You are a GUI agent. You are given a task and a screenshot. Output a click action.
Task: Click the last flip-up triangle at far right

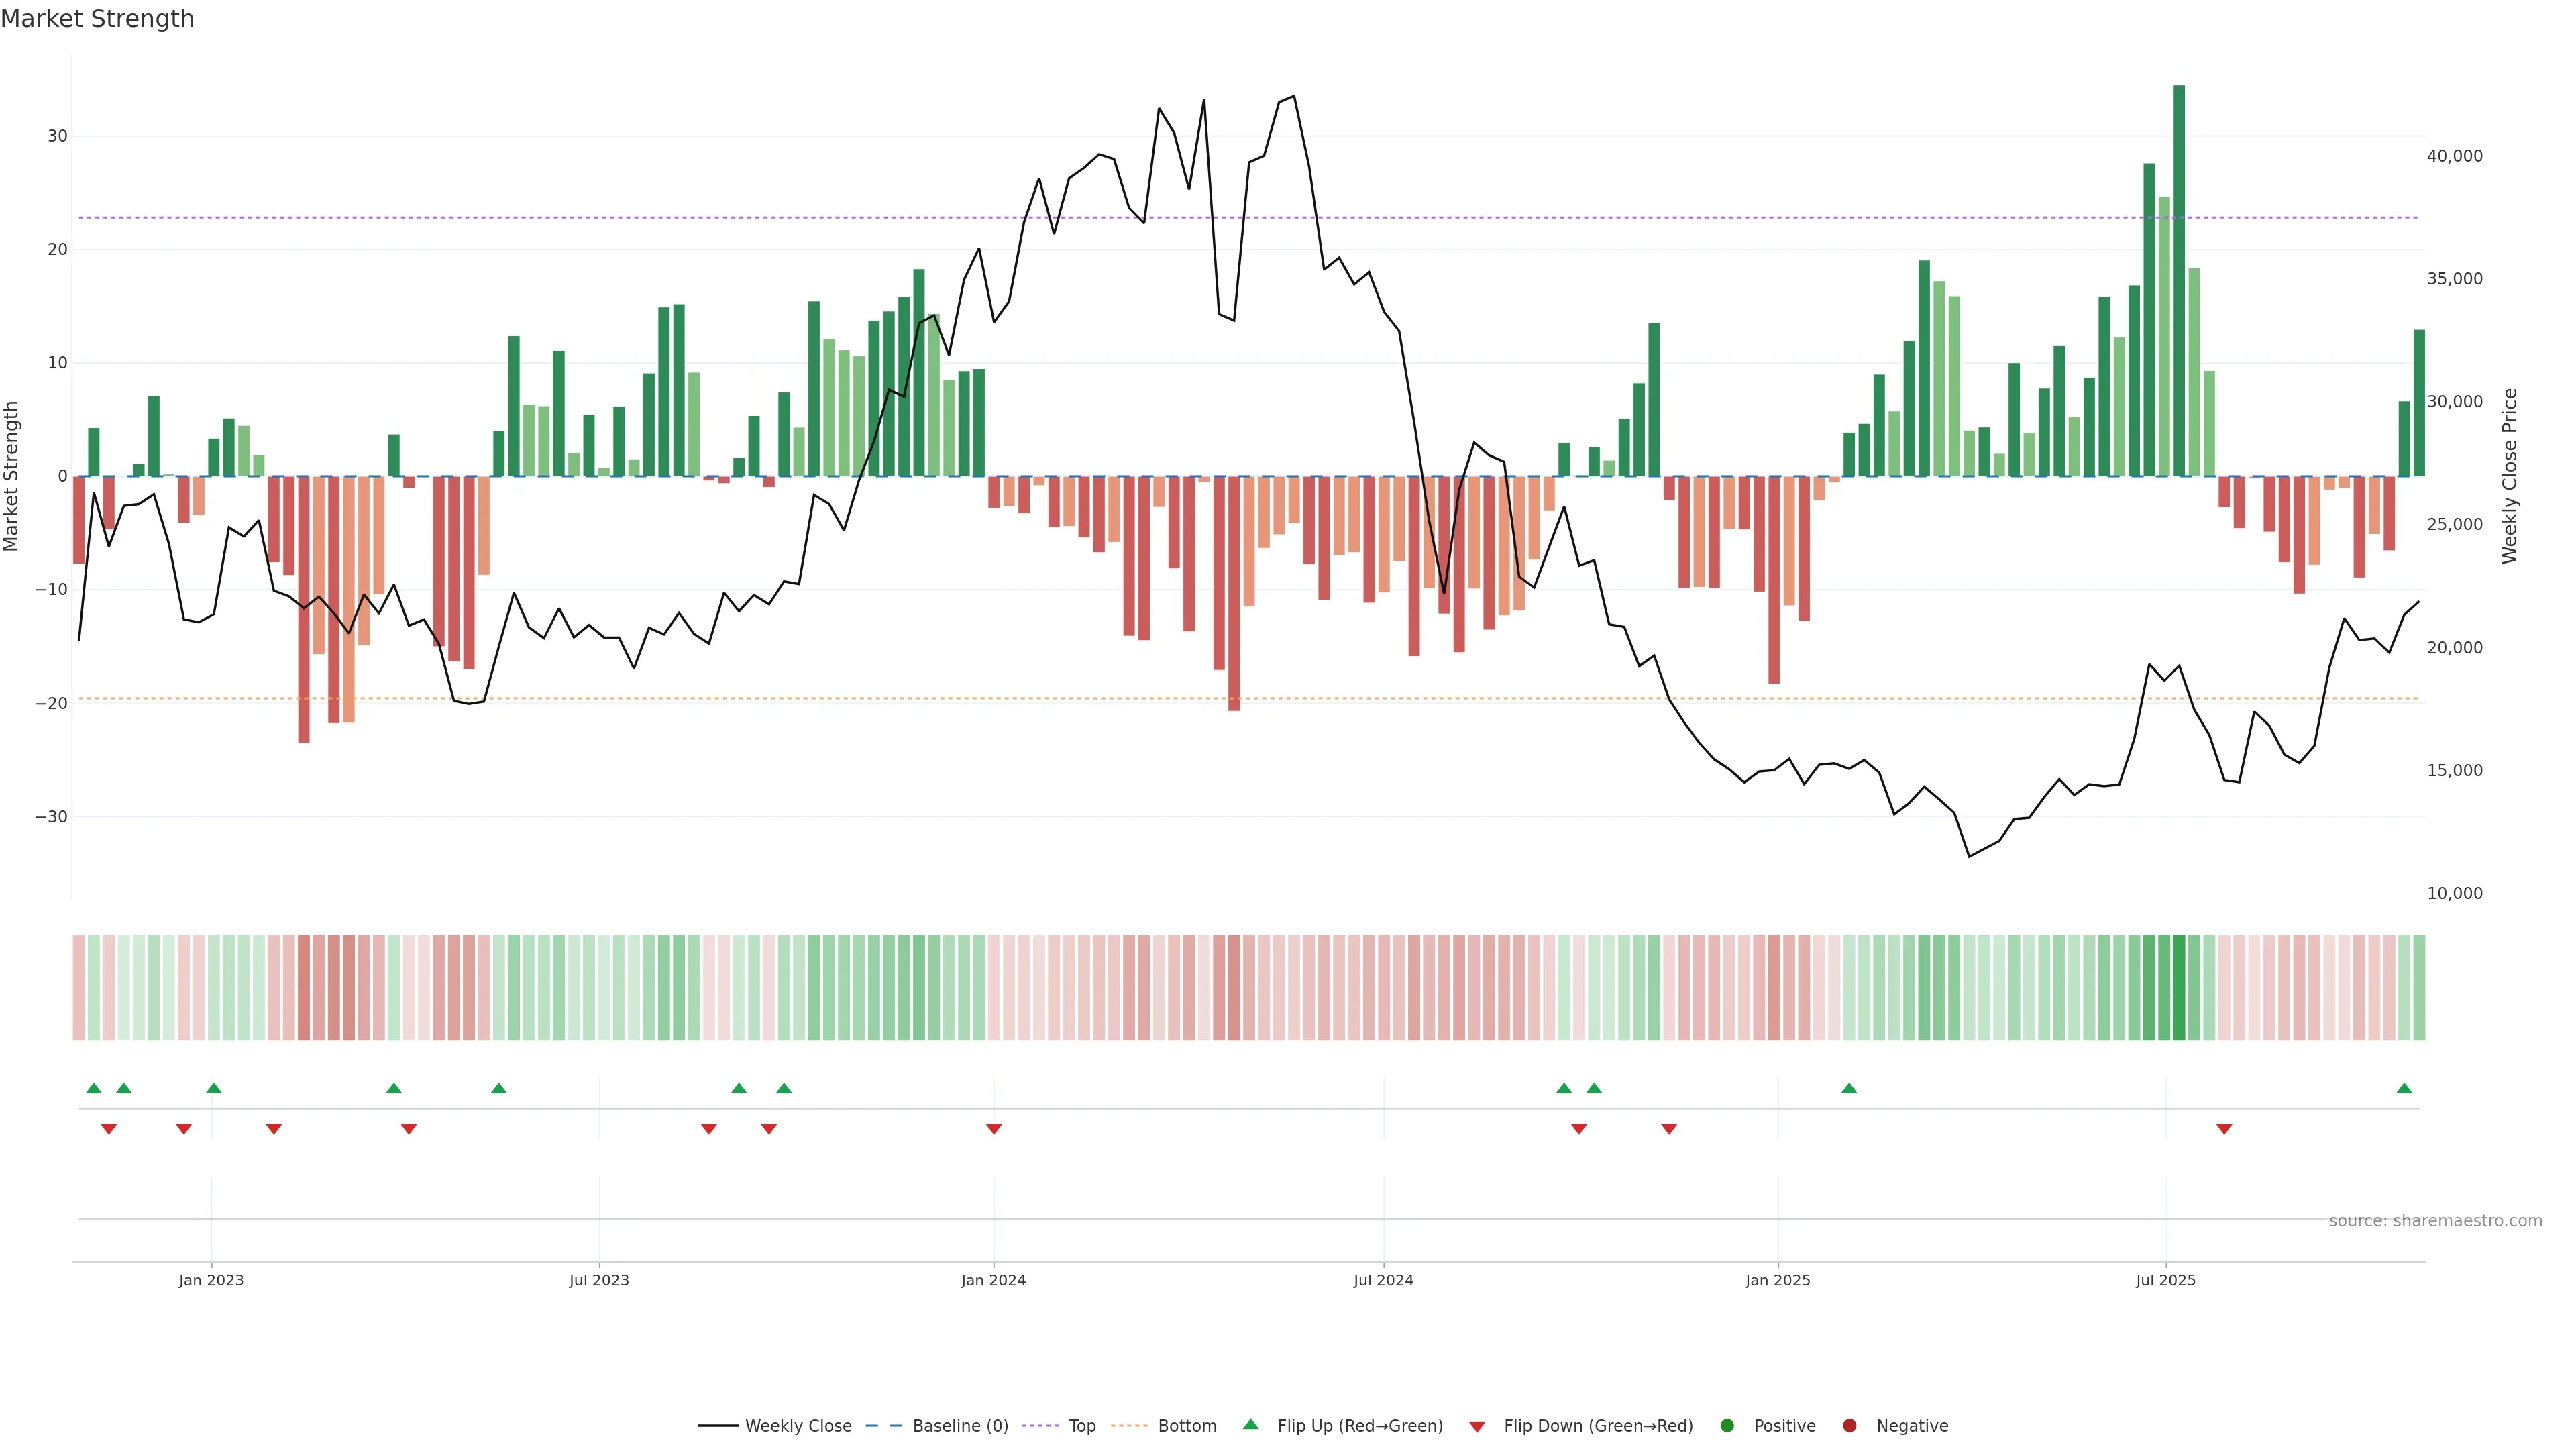pos(2404,1088)
